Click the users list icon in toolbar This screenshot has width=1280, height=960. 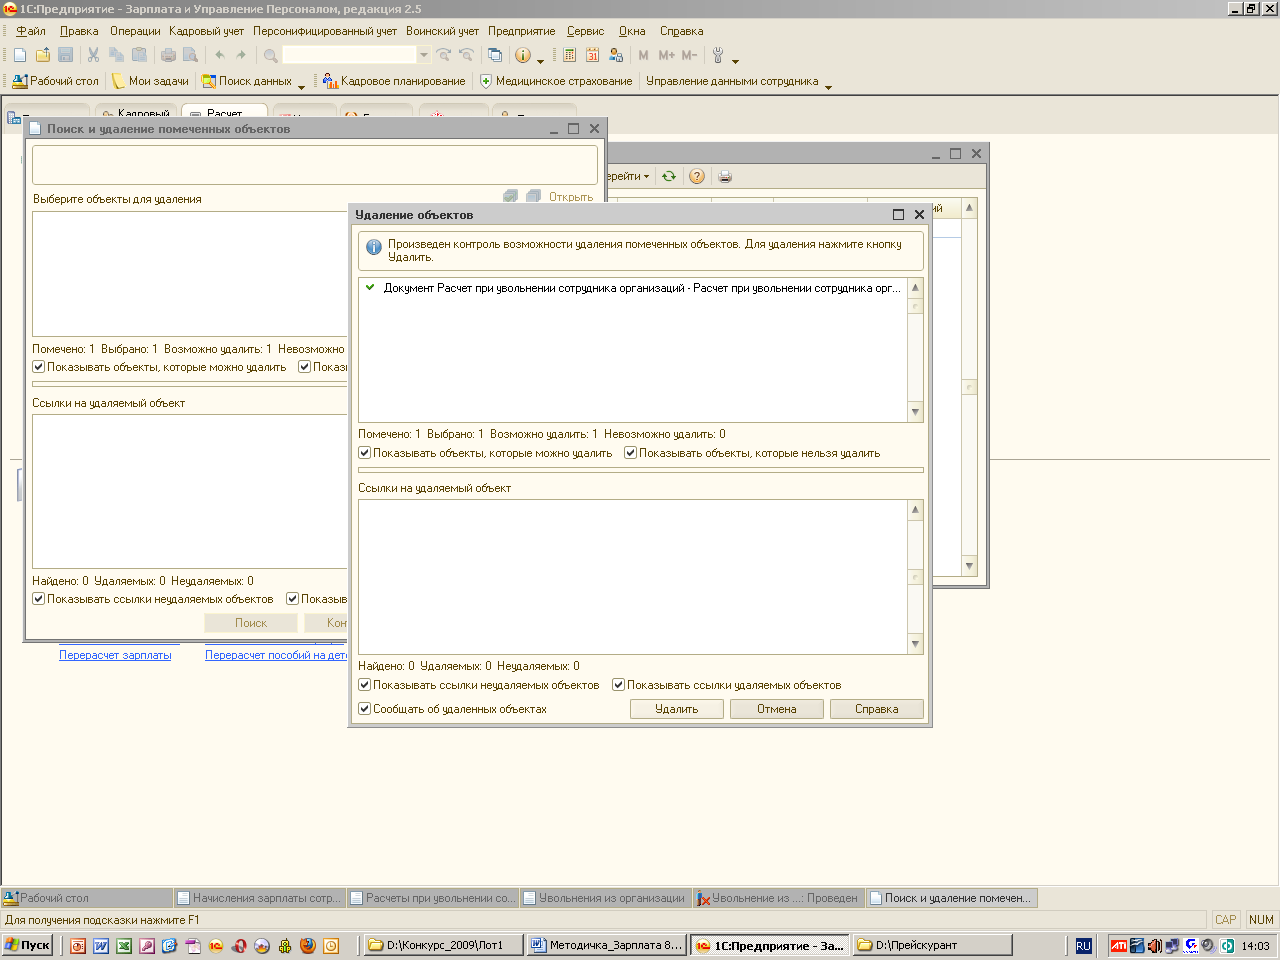pyautogui.click(x=616, y=55)
